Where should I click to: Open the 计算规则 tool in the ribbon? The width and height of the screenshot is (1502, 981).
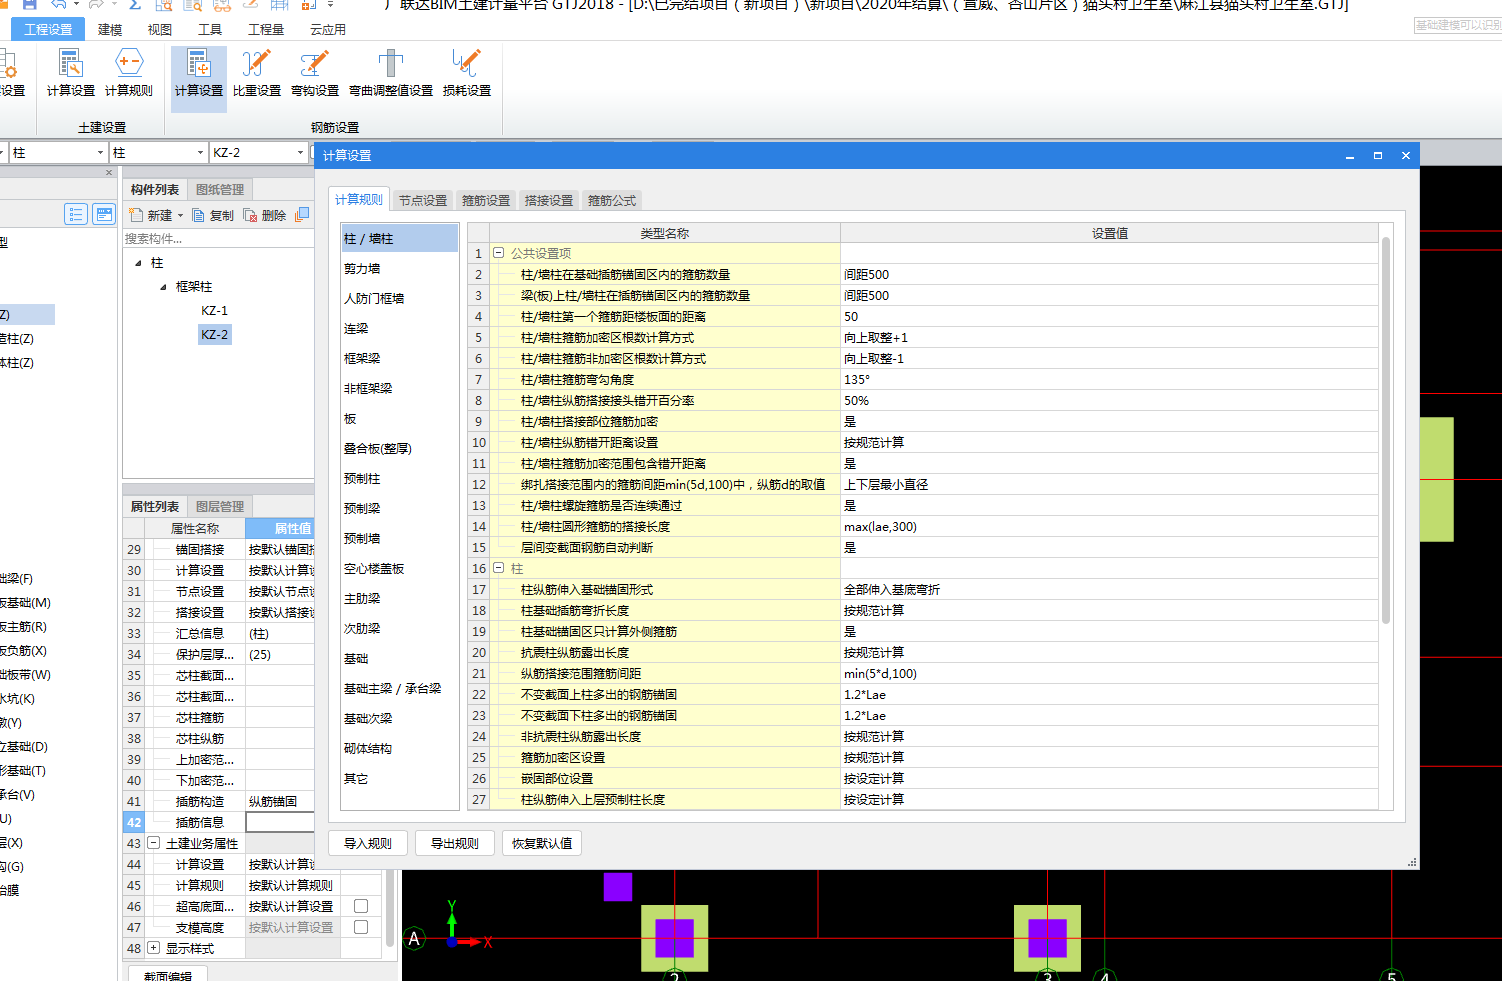[x=129, y=72]
